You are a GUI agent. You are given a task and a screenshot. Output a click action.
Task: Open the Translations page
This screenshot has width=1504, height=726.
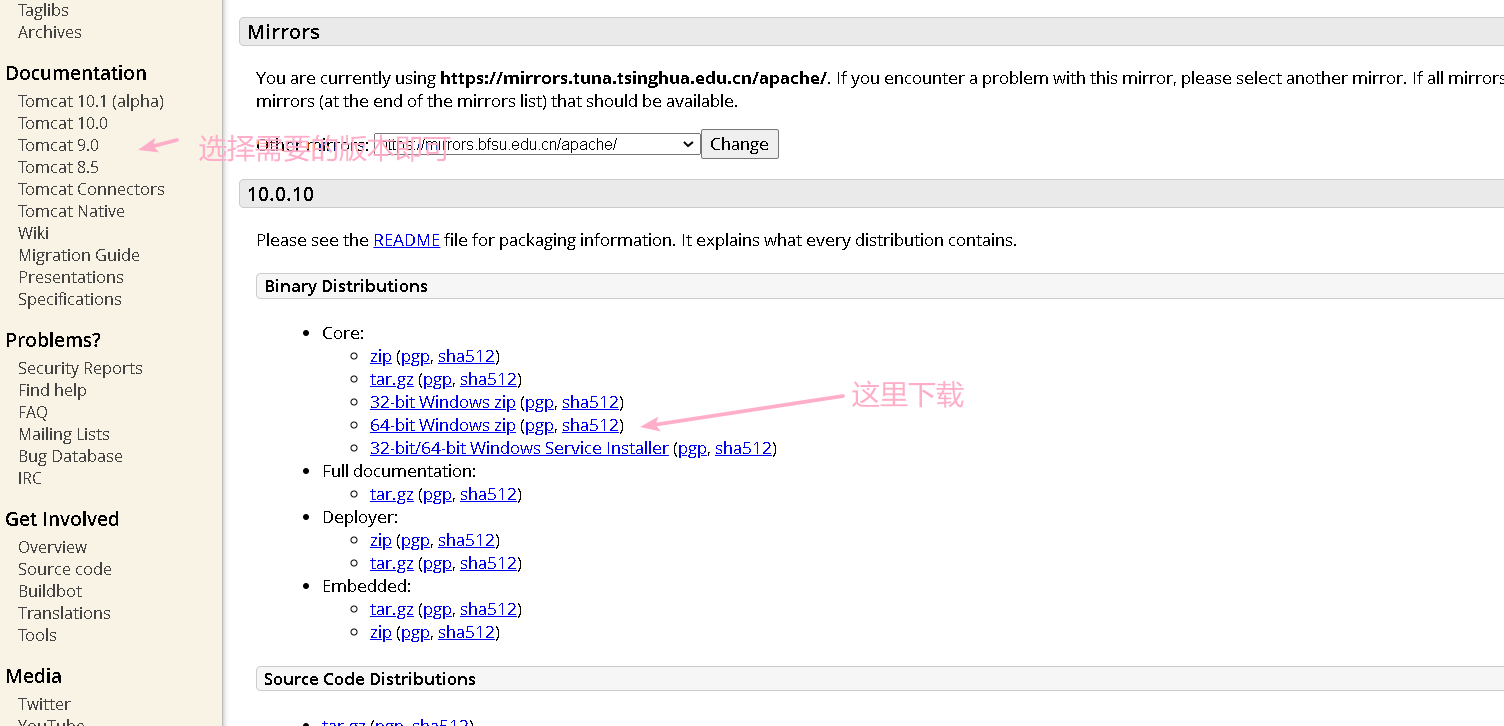click(64, 613)
